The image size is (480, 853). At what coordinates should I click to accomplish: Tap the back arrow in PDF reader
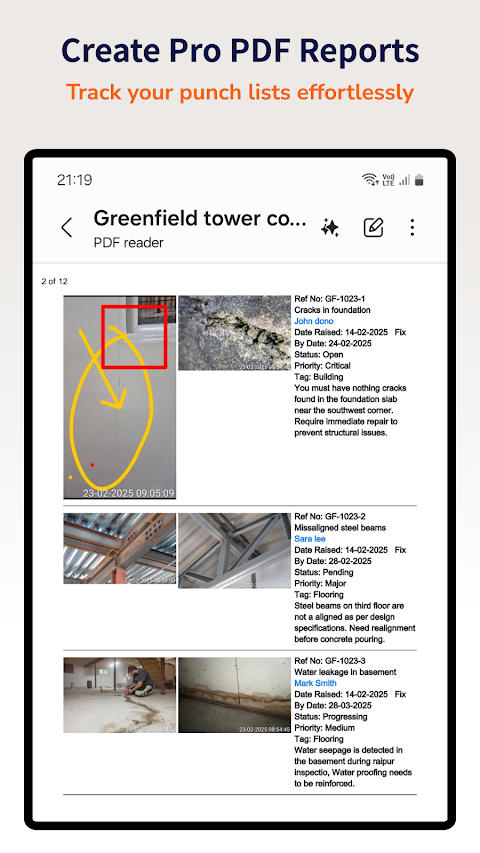67,227
